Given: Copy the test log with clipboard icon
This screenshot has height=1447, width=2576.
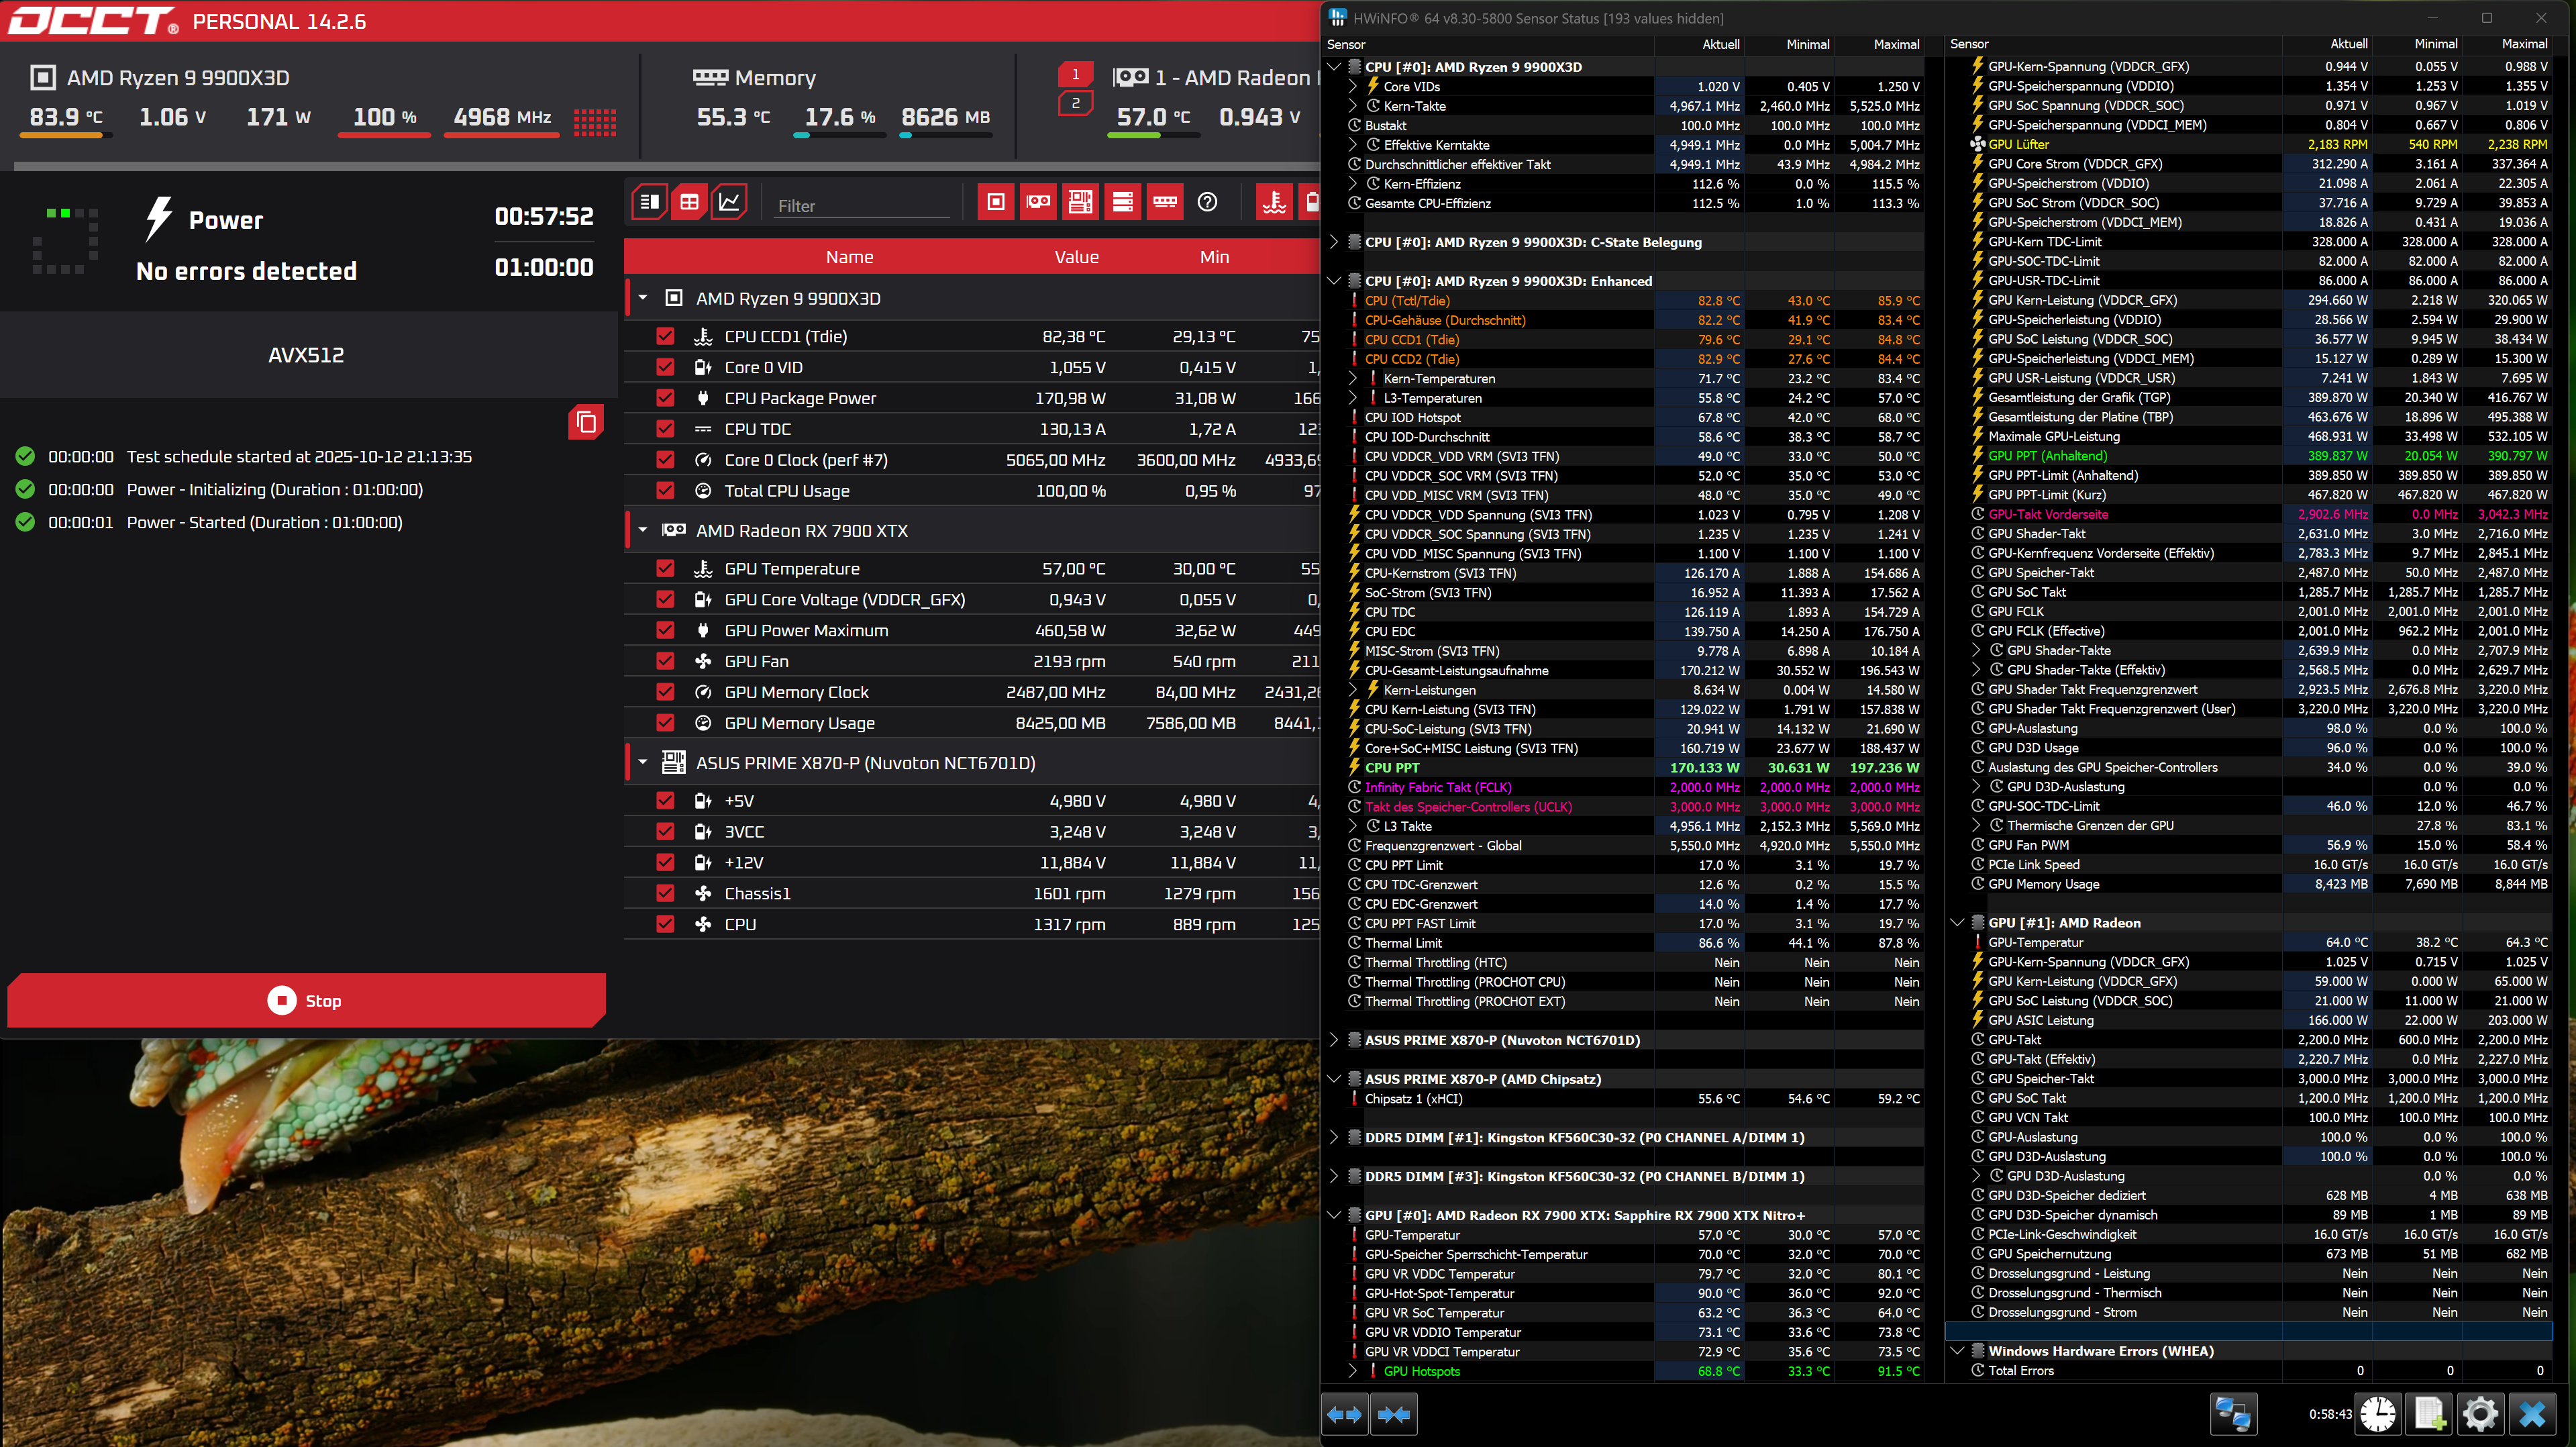Looking at the screenshot, I should pos(586,422).
